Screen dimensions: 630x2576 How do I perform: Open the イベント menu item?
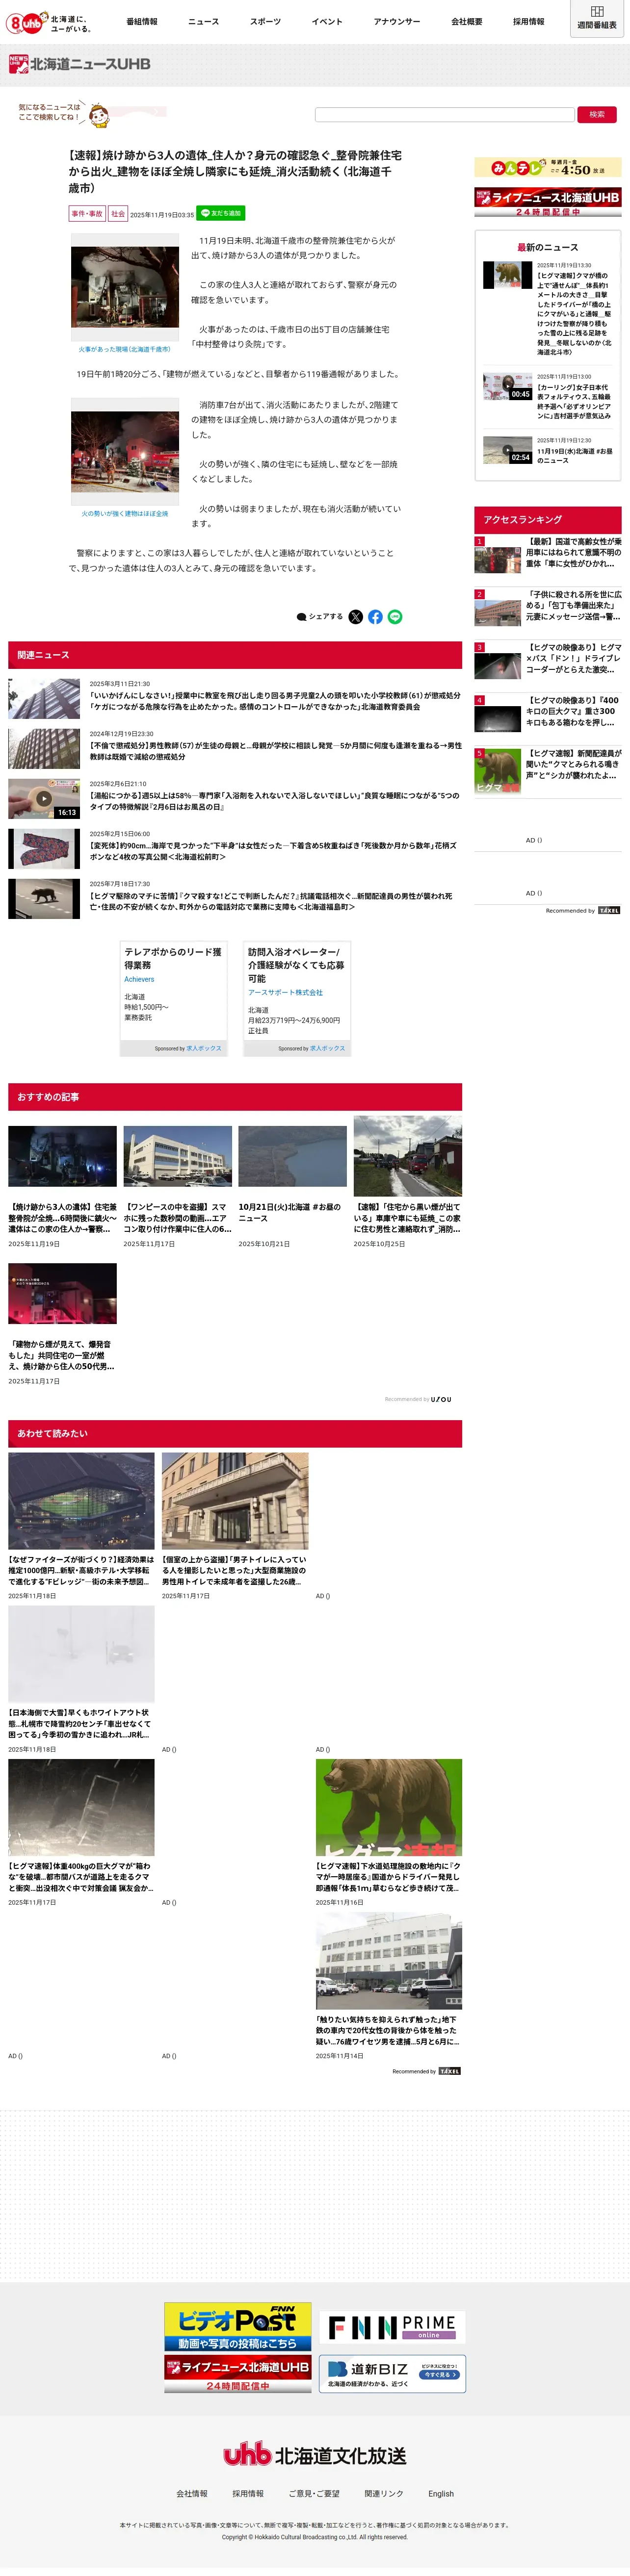(327, 21)
